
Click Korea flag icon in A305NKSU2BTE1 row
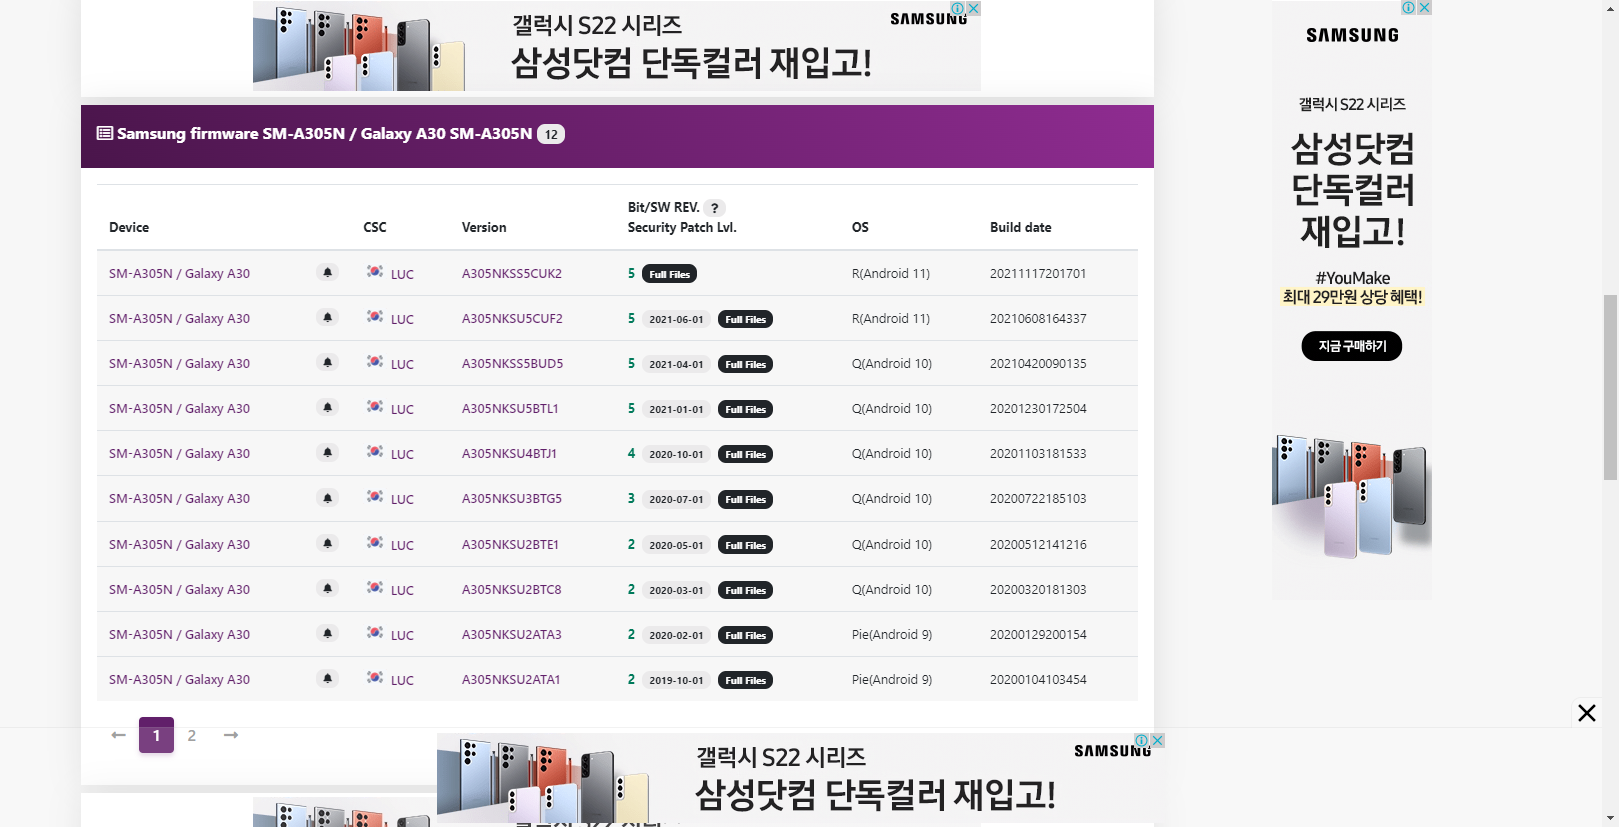(375, 542)
